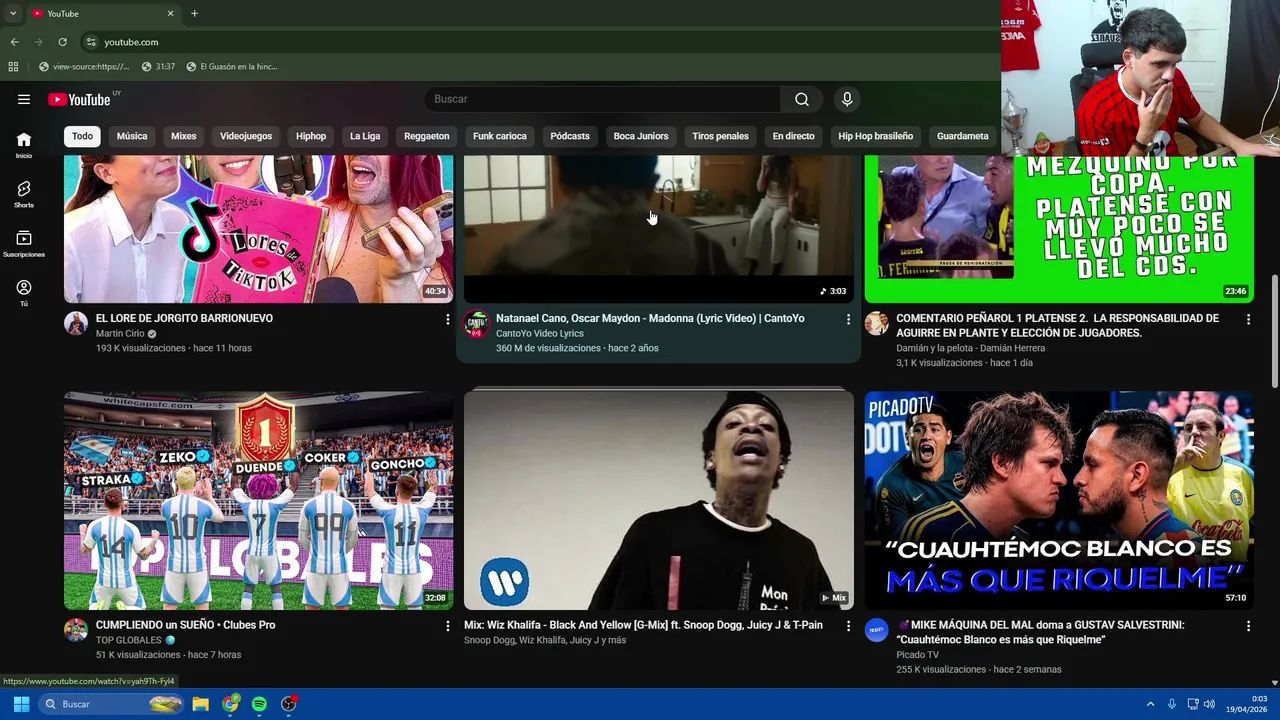Open File Explorer from the taskbar
Viewport: 1280px width, 720px height.
201,704
